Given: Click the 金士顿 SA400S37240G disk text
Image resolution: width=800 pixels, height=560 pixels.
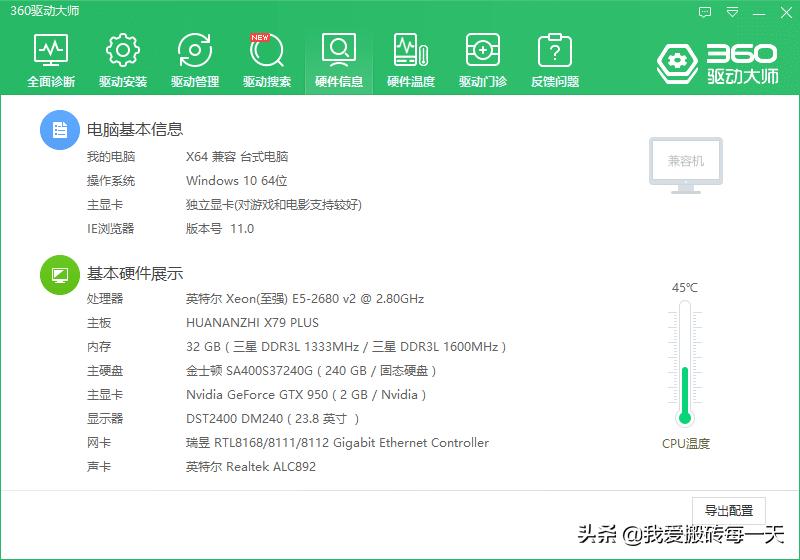Looking at the screenshot, I should (x=311, y=371).
